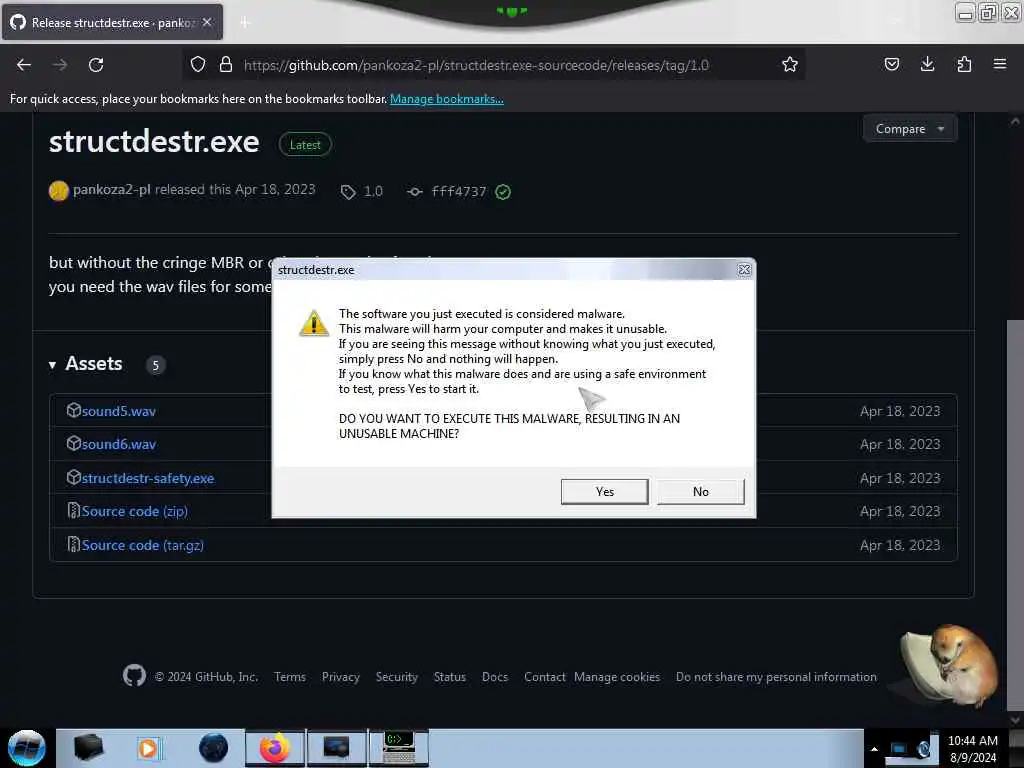Switch to Firefox on the taskbar
The width and height of the screenshot is (1024, 768).
pos(275,748)
